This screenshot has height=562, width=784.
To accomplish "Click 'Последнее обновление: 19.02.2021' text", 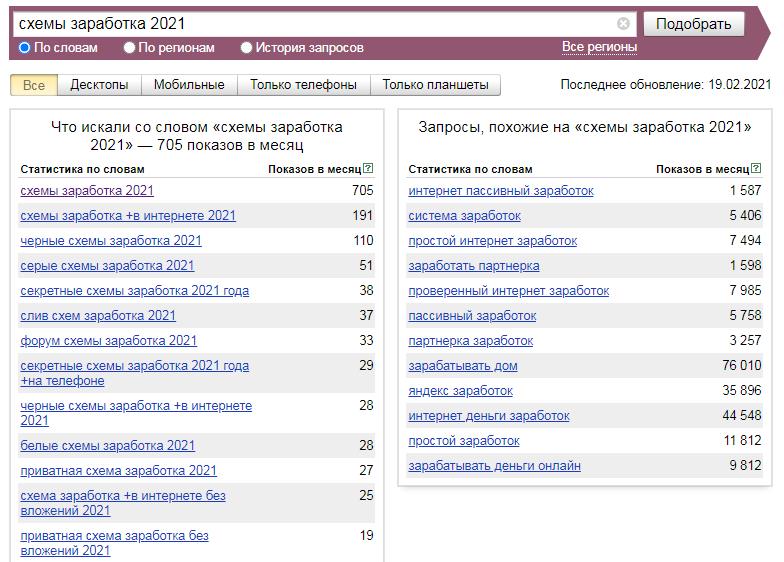I will [x=666, y=84].
